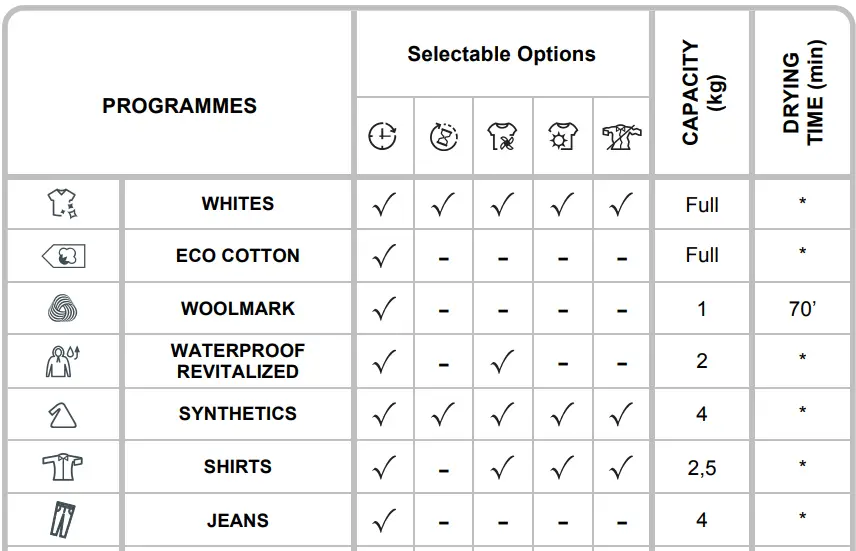Click the clock delay-start option icon
The image size is (856, 551).
pos(383,136)
